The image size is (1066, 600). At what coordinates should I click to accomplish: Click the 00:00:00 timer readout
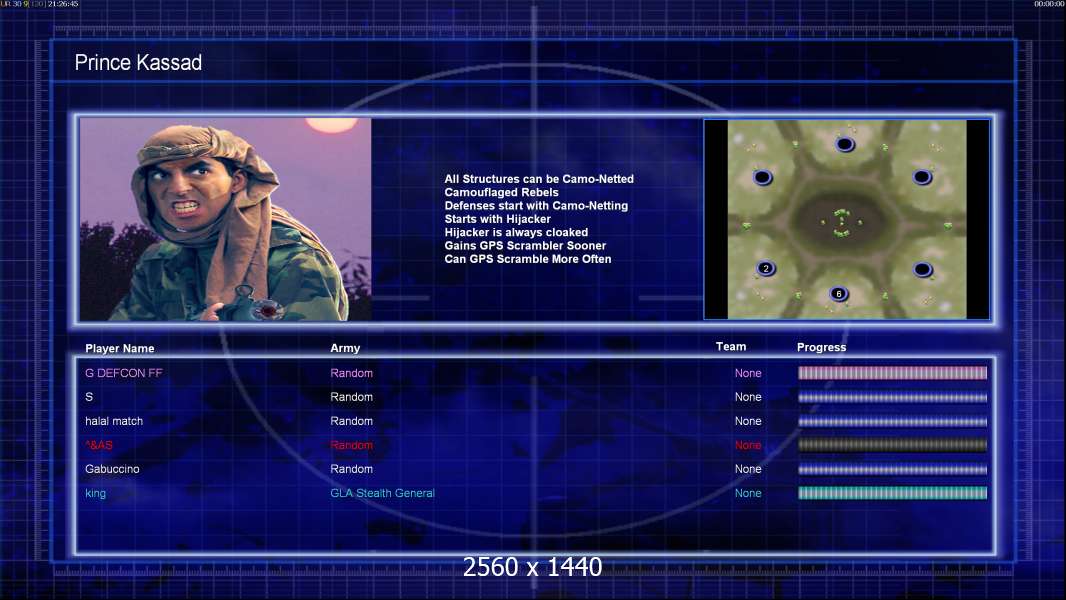[1049, 4]
